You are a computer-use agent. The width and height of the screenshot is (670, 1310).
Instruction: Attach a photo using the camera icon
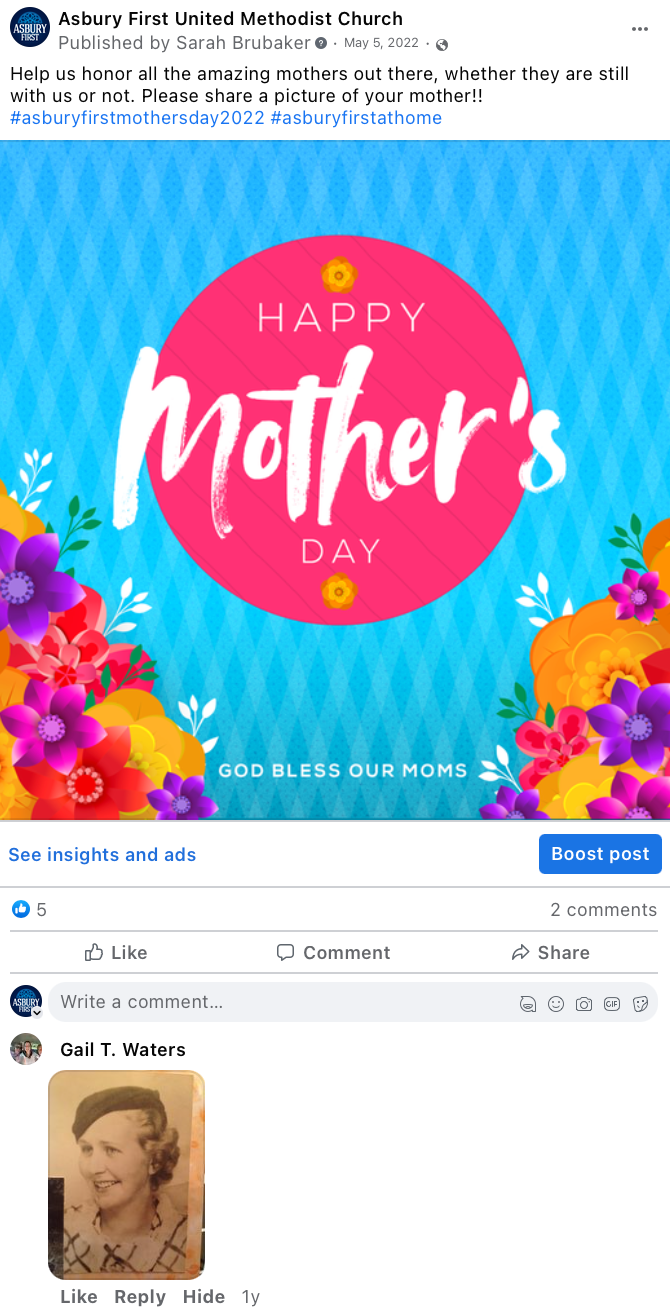coord(584,1004)
